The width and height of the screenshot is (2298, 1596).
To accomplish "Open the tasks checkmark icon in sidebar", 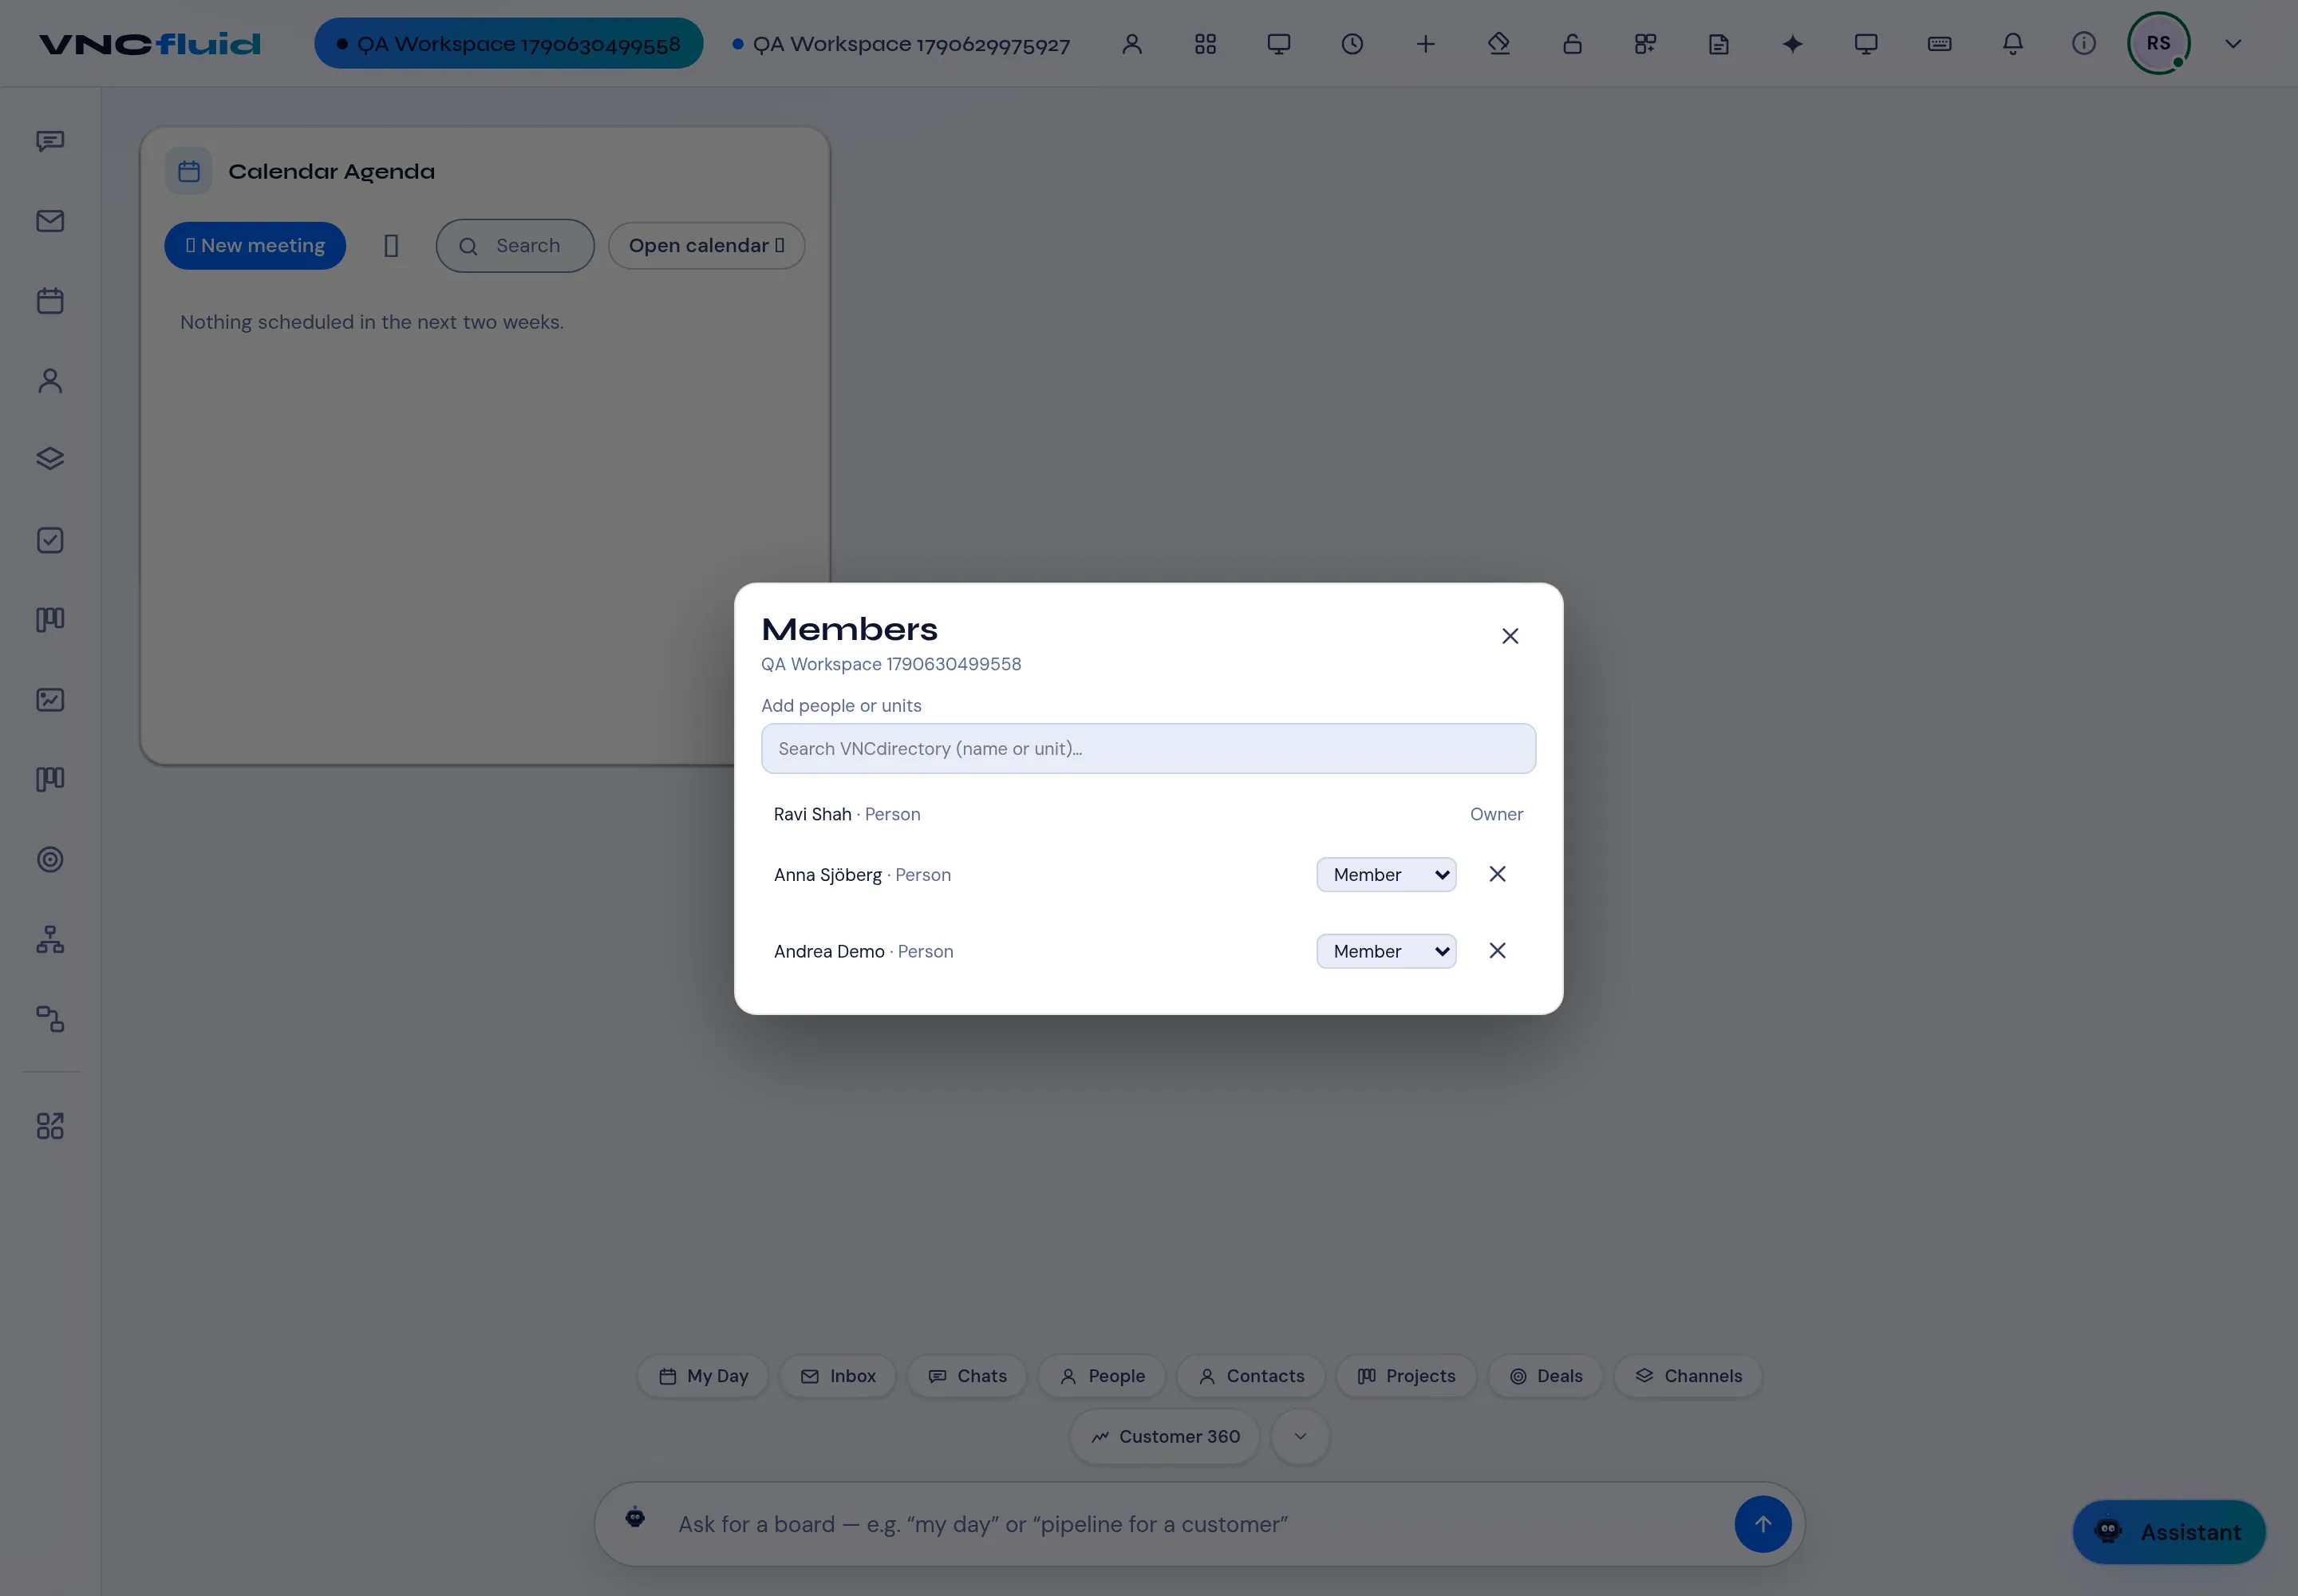I will pyautogui.click(x=50, y=540).
